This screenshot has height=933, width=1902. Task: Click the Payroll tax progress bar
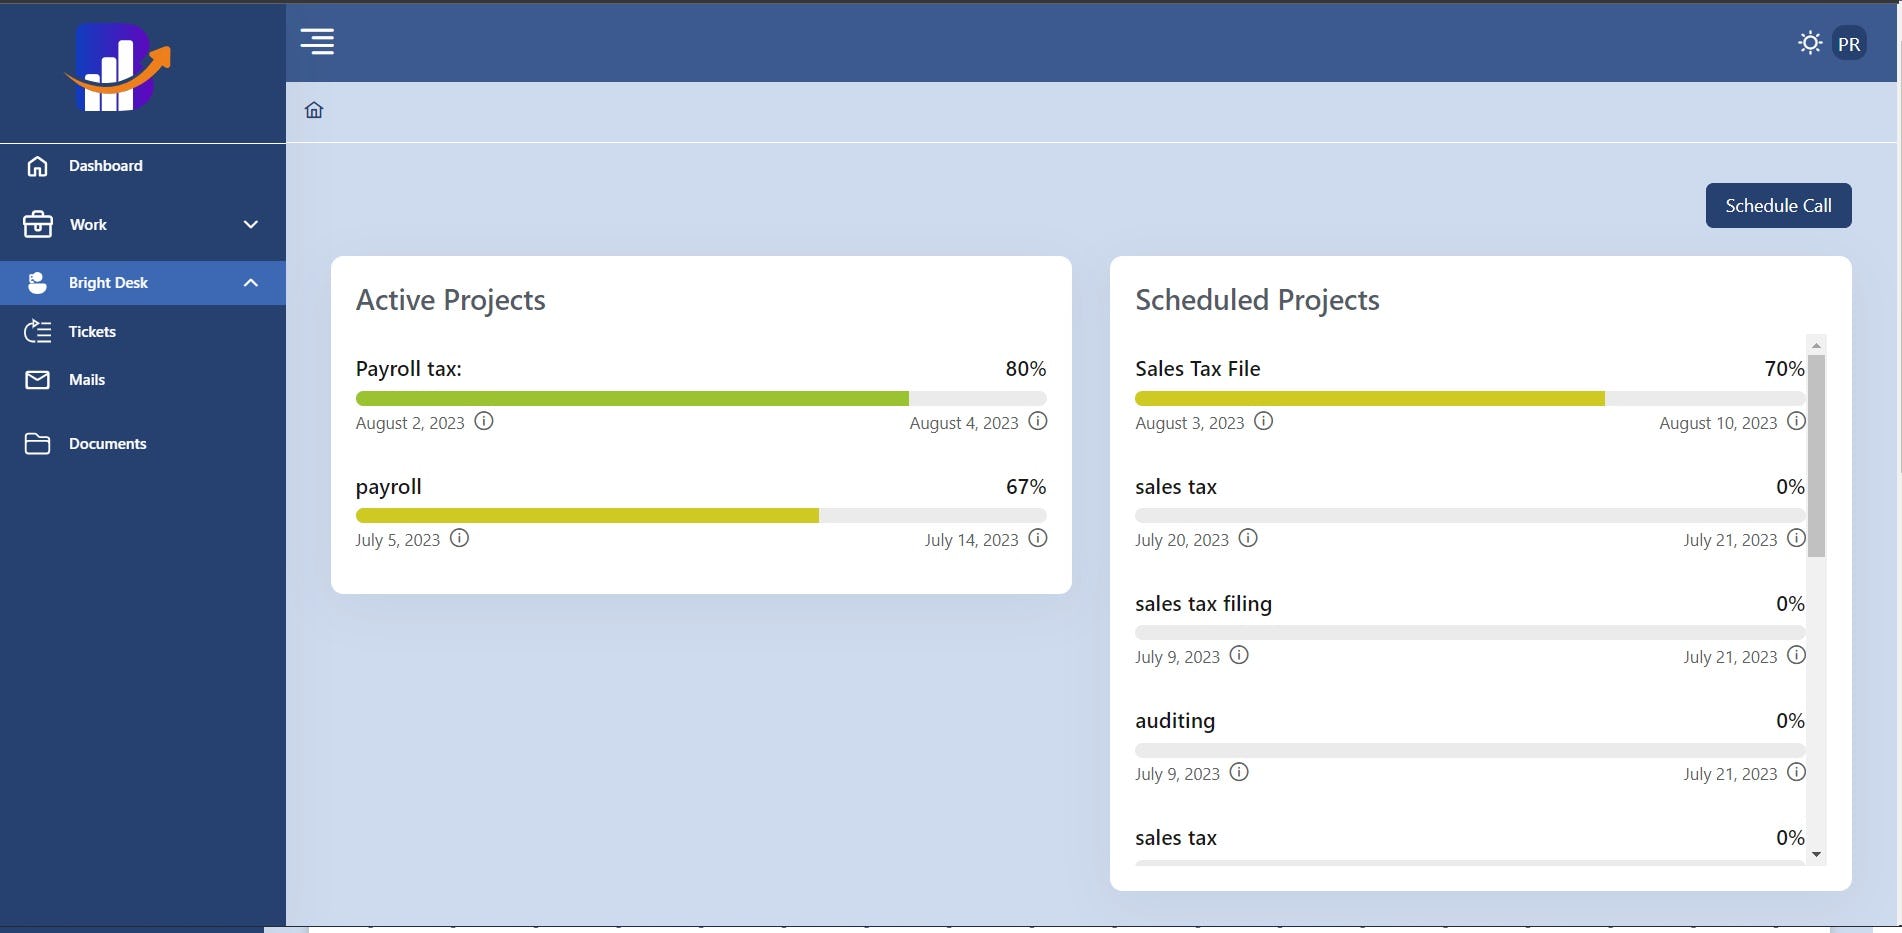(x=700, y=399)
